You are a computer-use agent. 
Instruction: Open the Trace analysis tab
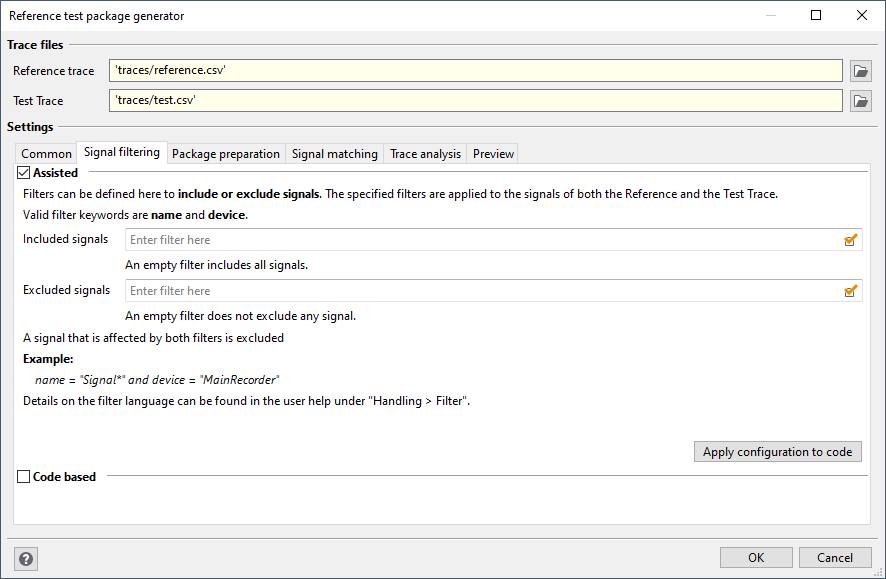(x=425, y=154)
